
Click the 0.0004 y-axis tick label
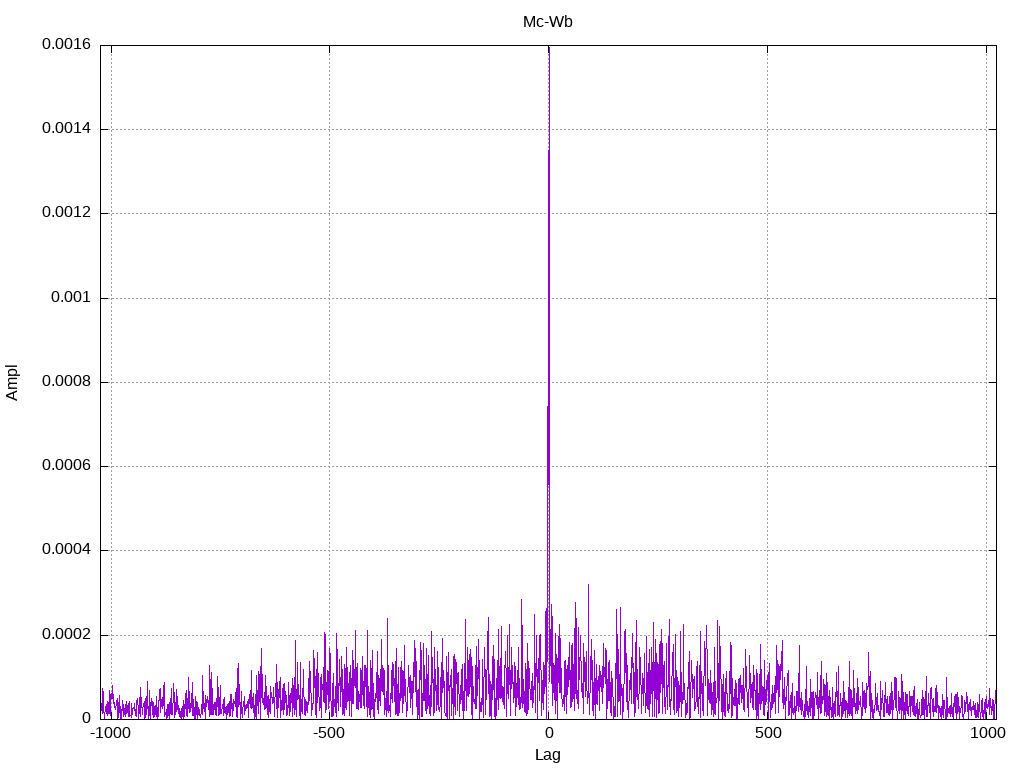pos(66,550)
